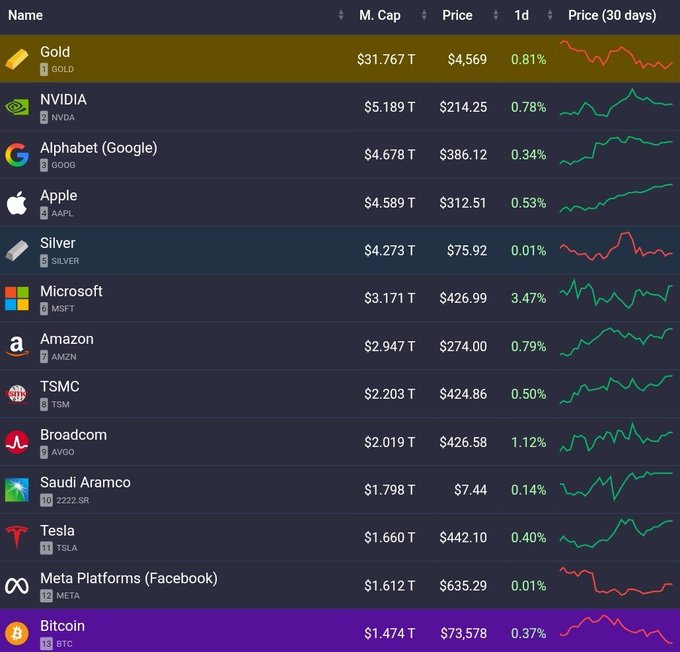The height and width of the screenshot is (652, 680).
Task: Open the Silver asset link
Action: click(58, 243)
